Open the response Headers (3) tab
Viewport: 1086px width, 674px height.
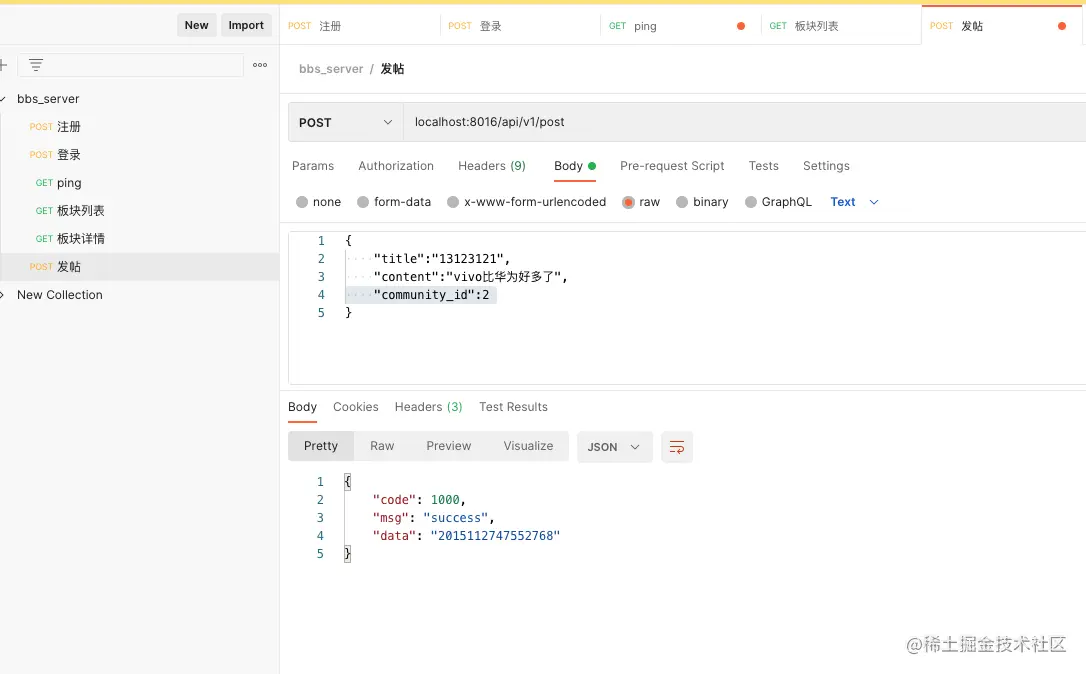pyautogui.click(x=428, y=407)
